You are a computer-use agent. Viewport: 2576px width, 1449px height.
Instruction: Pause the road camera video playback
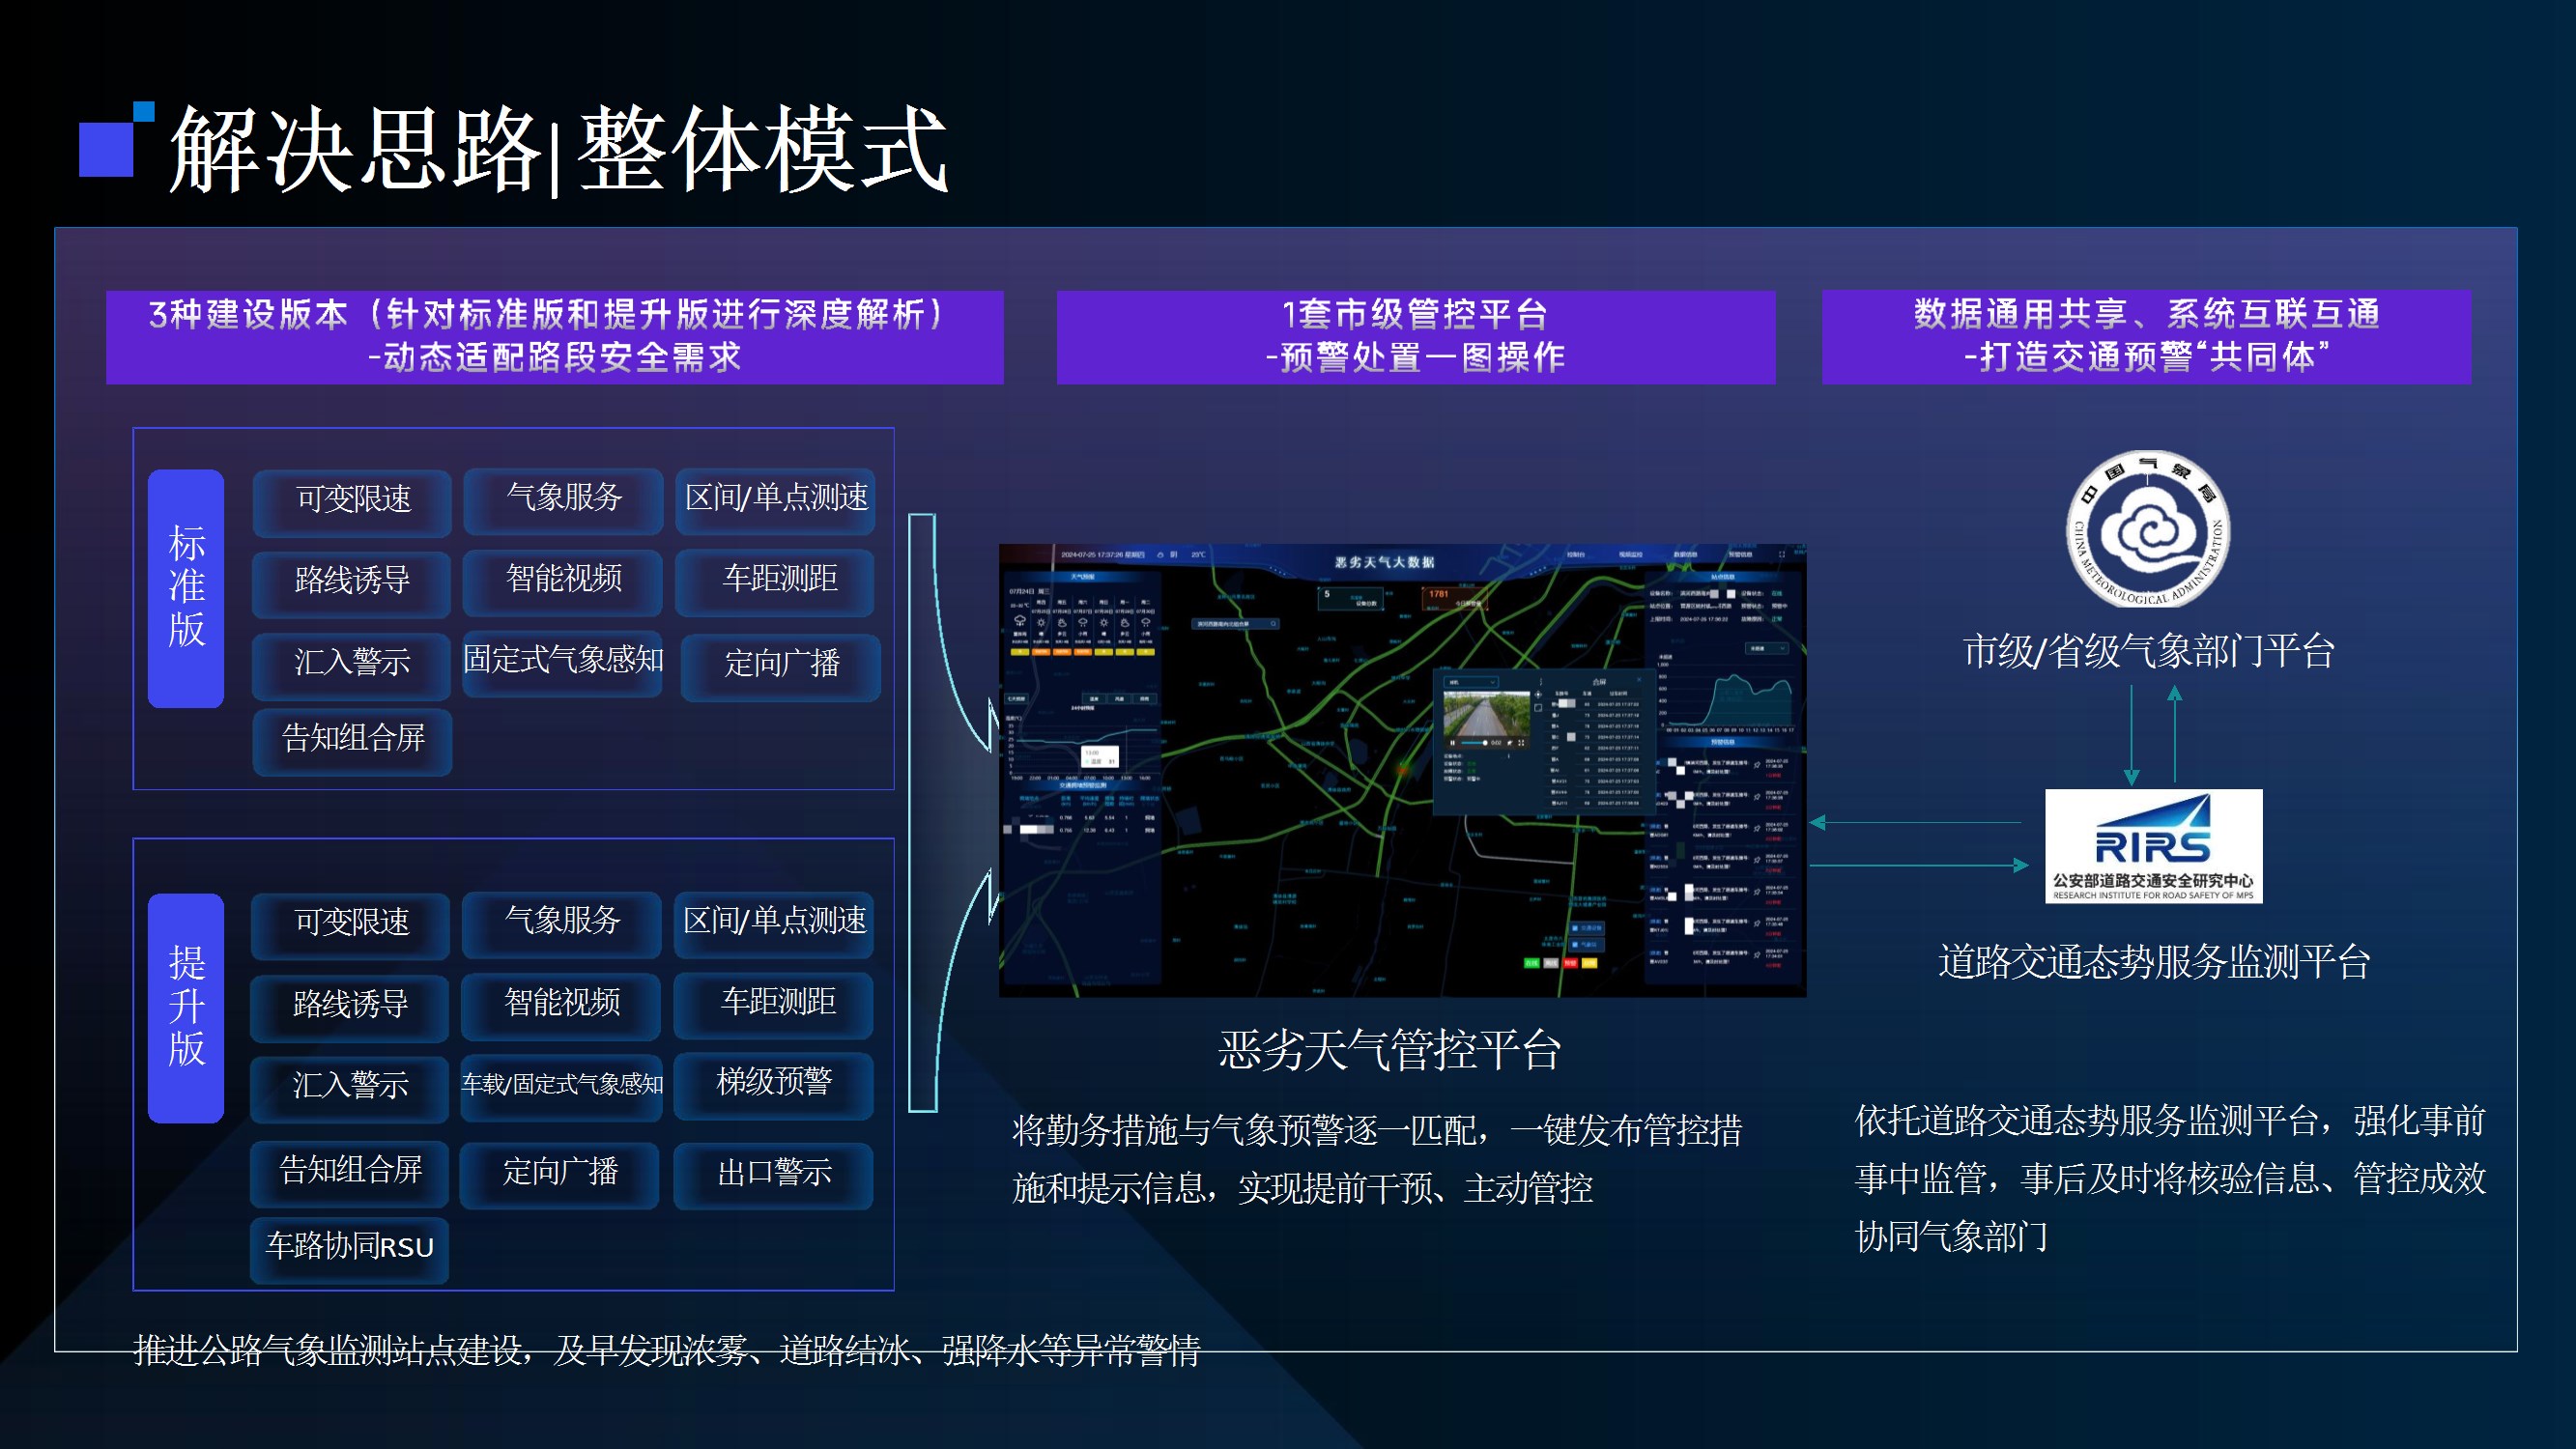(1453, 743)
